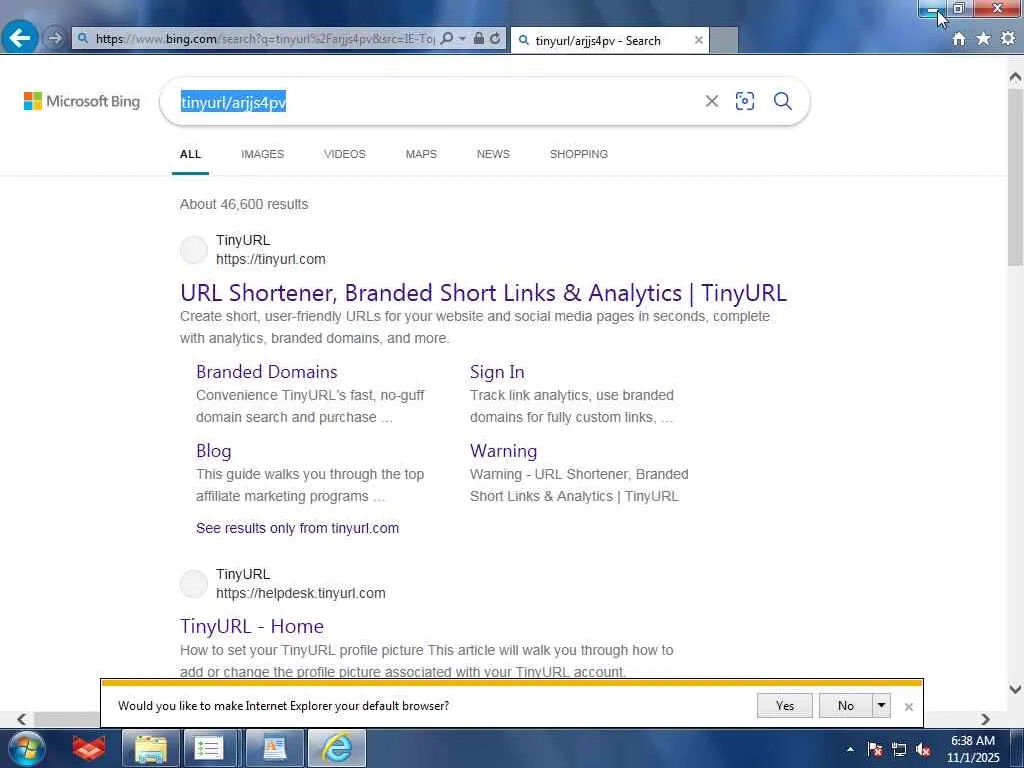Switch to the MAPS tab
This screenshot has height=768, width=1024.
pyautogui.click(x=421, y=154)
